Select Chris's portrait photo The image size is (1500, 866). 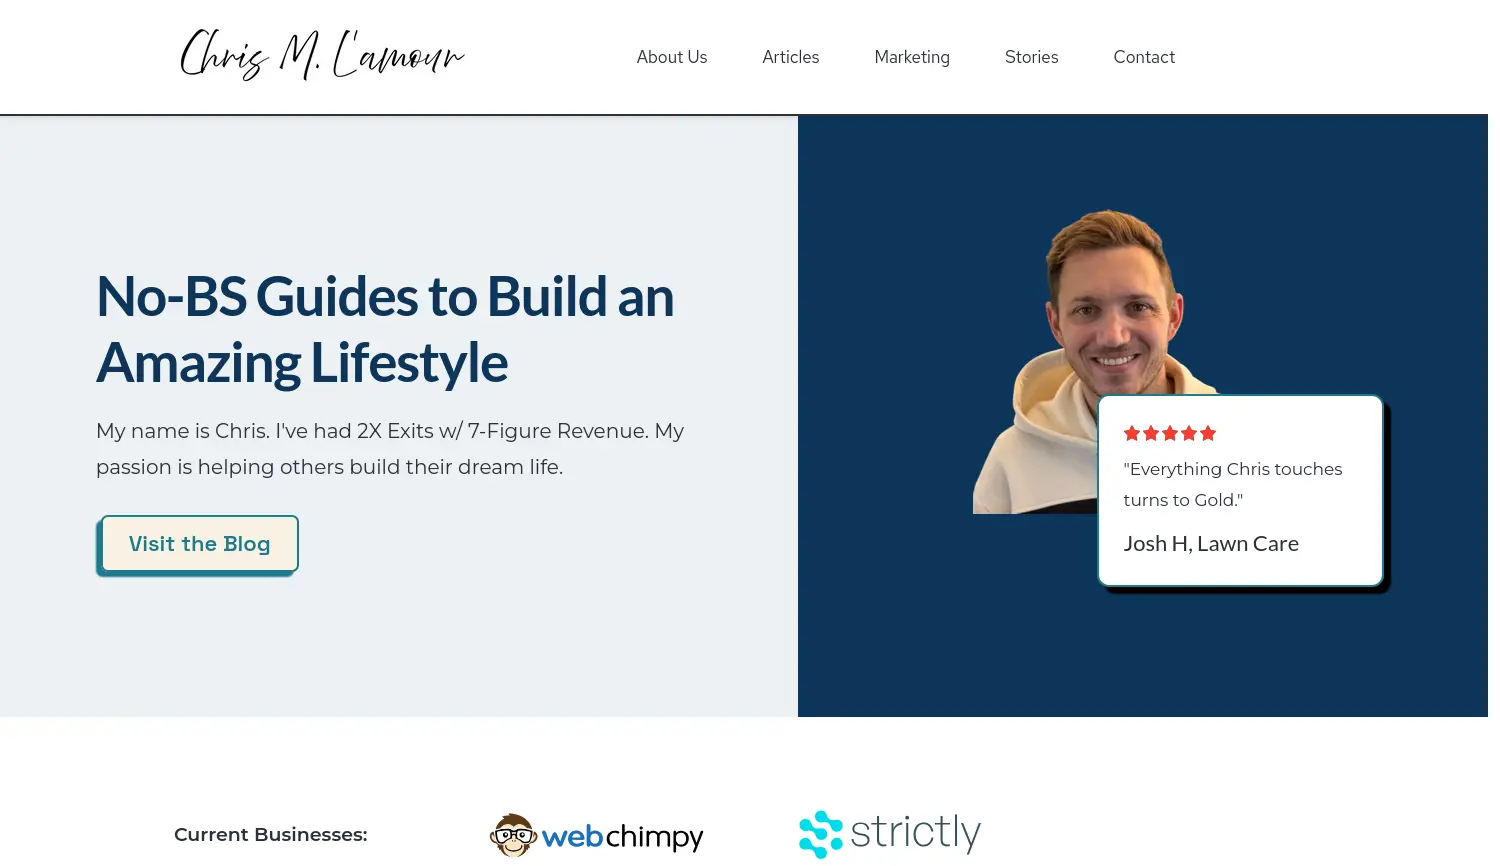(x=1095, y=361)
